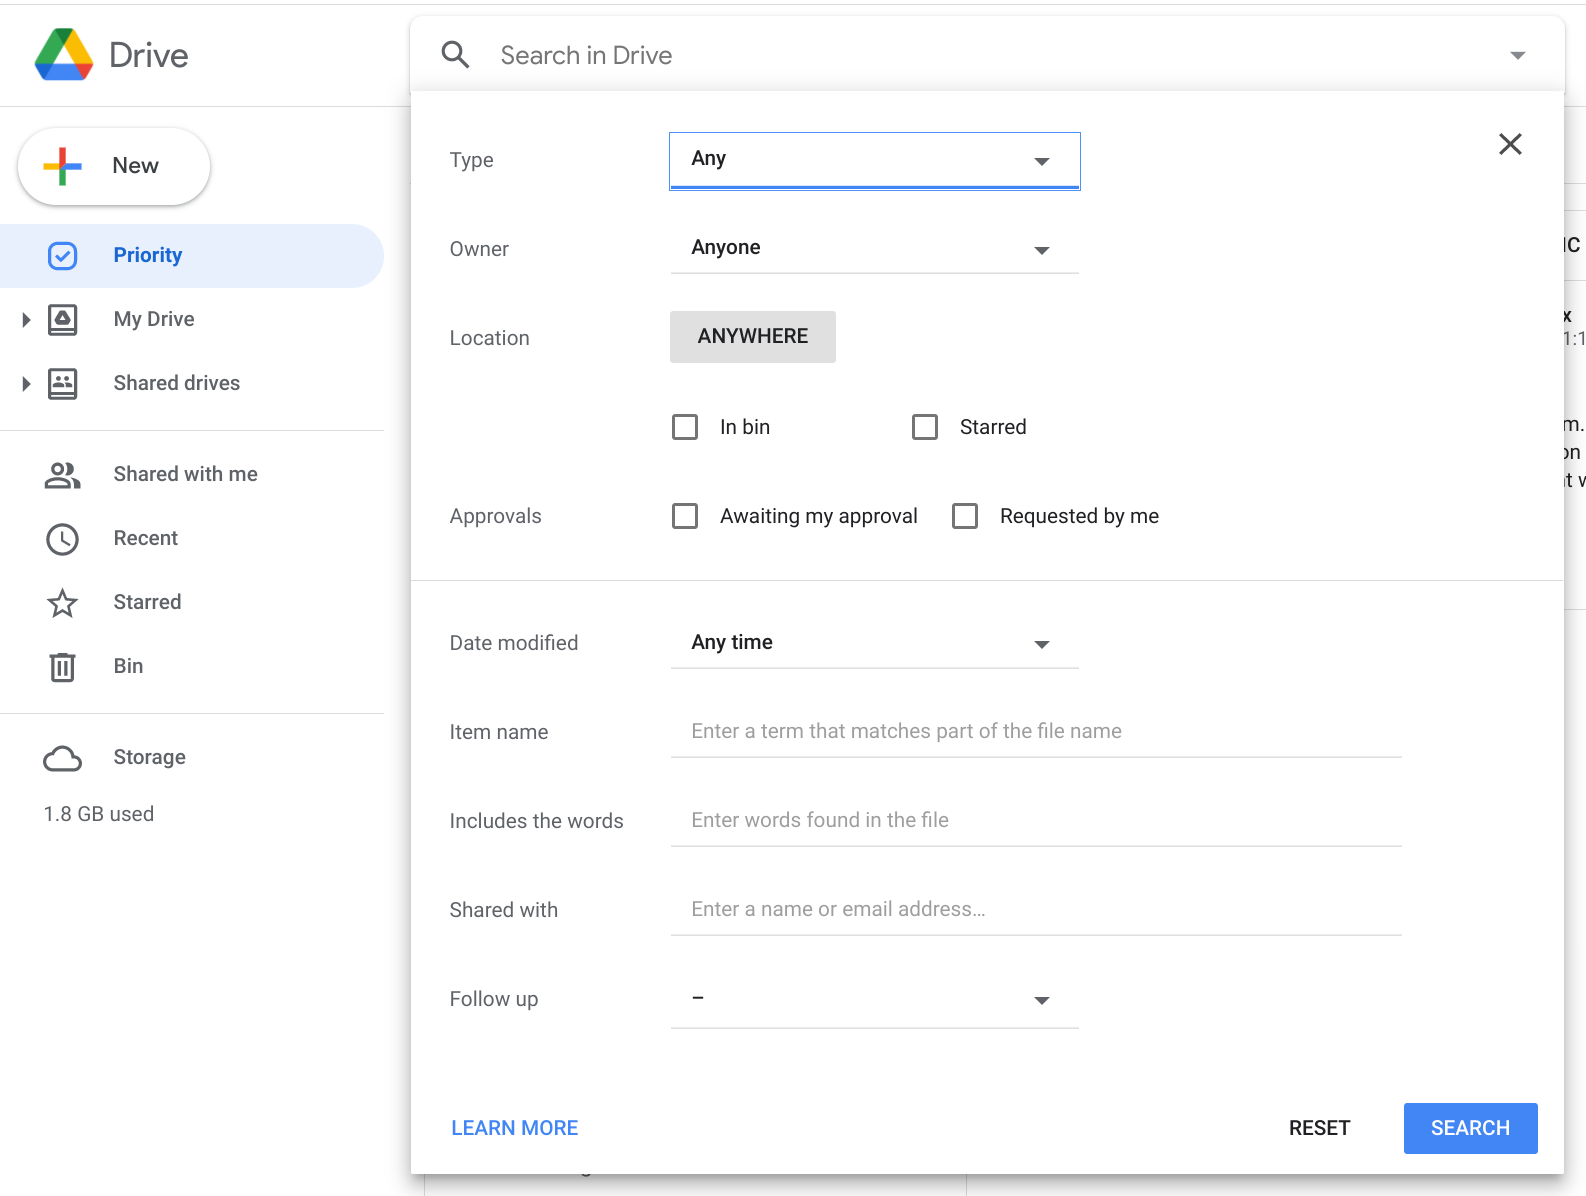The image size is (1586, 1196).
Task: Click the magnifying glass search icon
Action: [x=456, y=55]
